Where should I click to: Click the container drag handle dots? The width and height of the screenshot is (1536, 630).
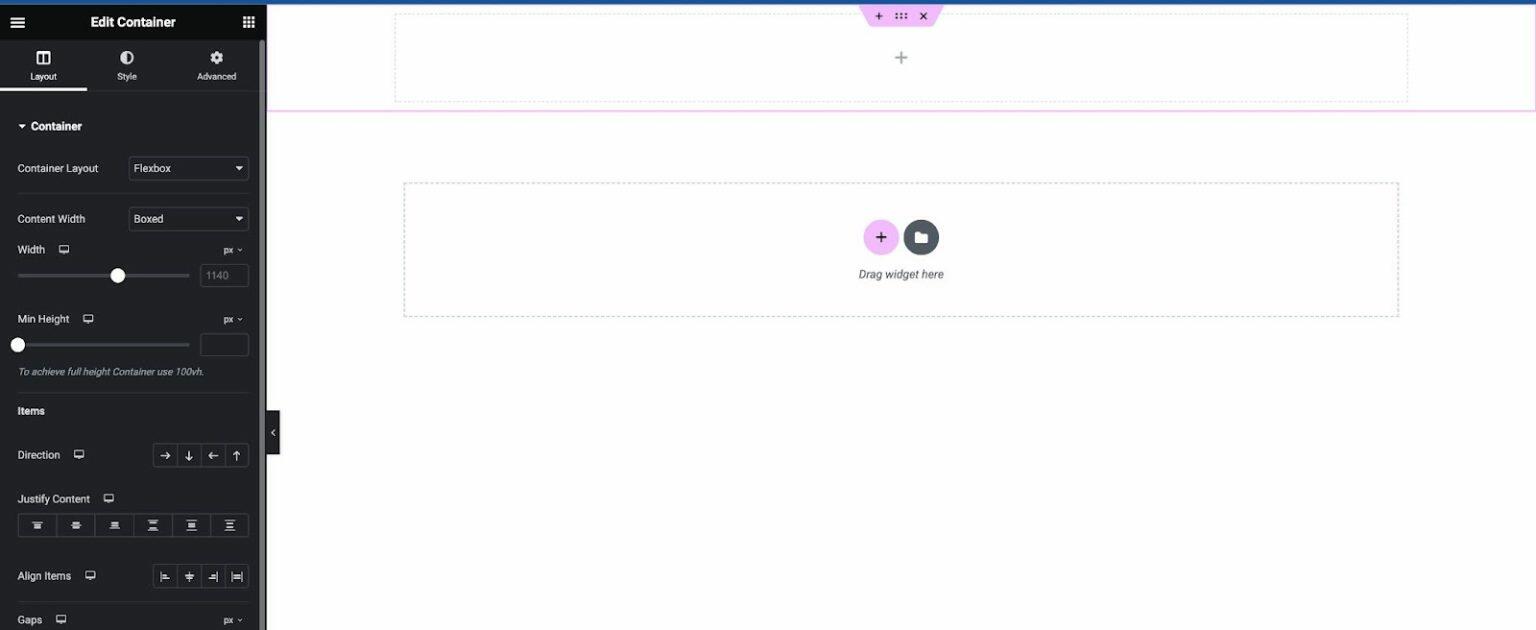tap(900, 15)
